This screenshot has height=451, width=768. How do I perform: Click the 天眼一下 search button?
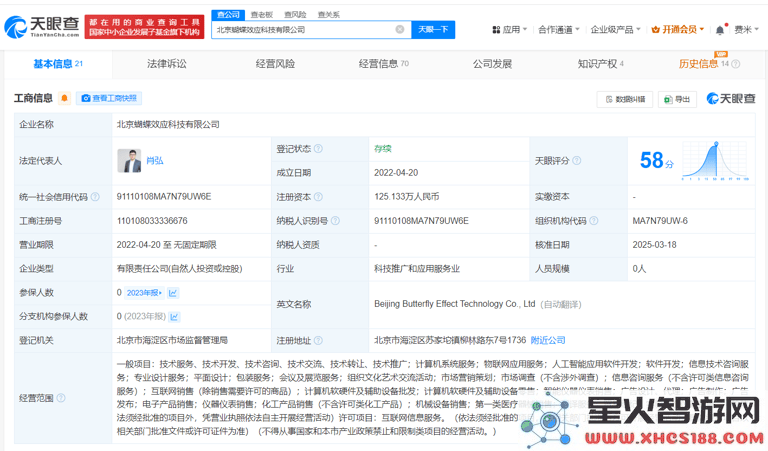click(433, 29)
